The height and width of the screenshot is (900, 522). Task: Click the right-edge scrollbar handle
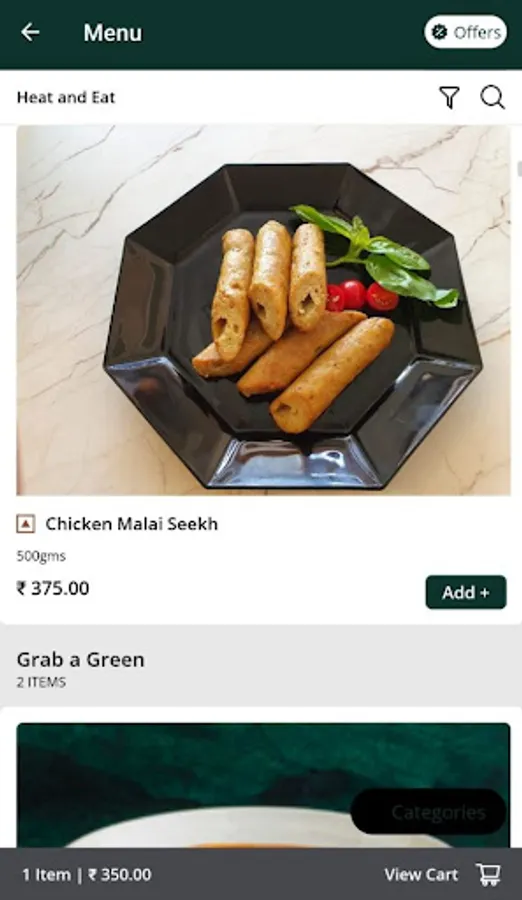tap(519, 169)
